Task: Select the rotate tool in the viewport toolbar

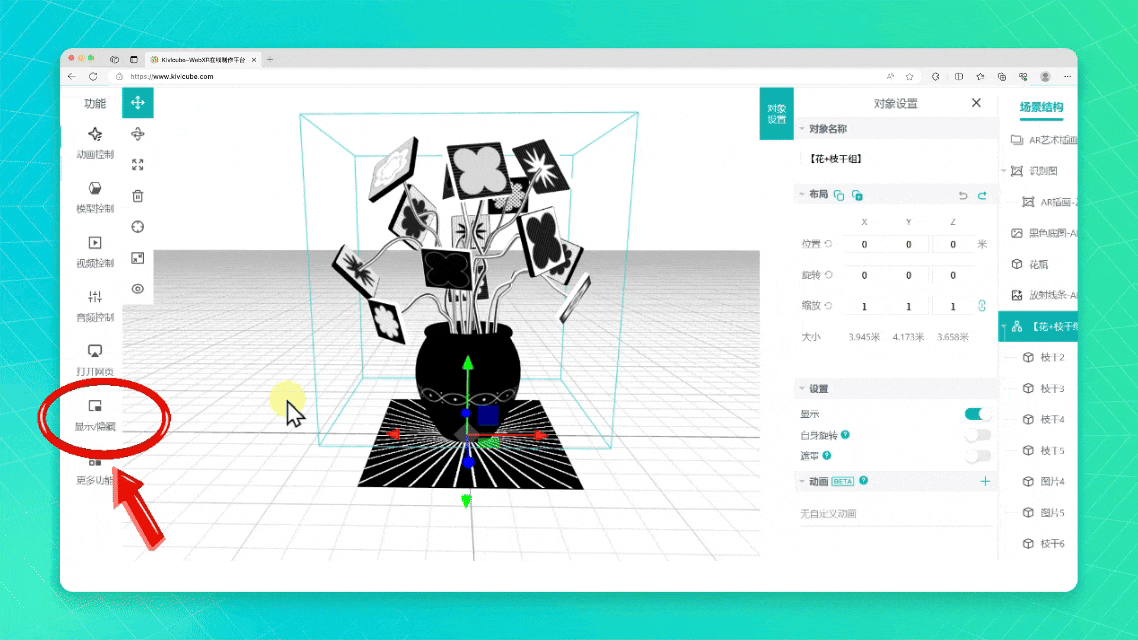Action: [138, 134]
